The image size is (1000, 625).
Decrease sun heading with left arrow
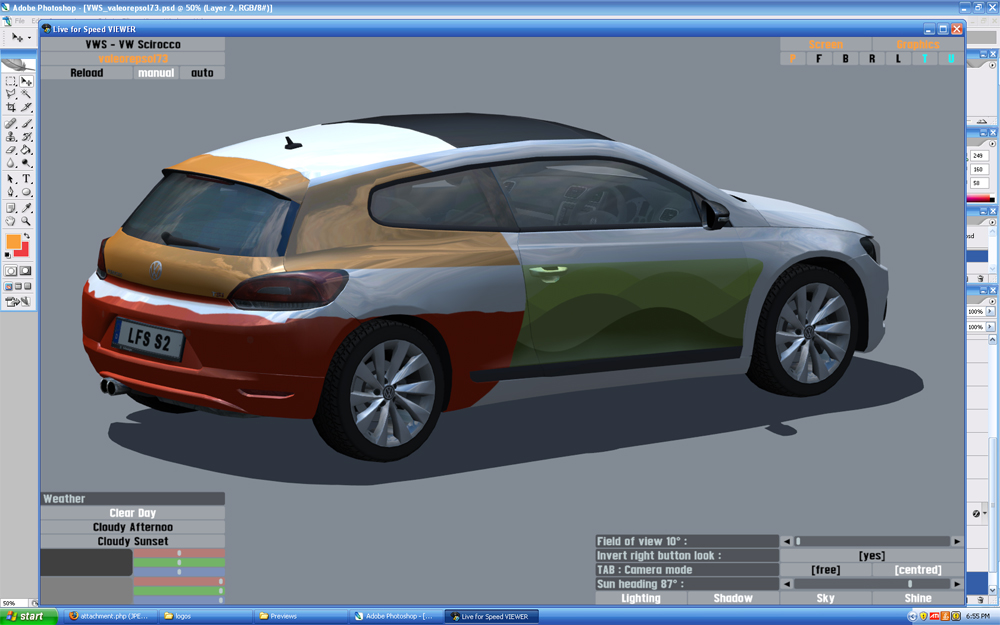(787, 584)
